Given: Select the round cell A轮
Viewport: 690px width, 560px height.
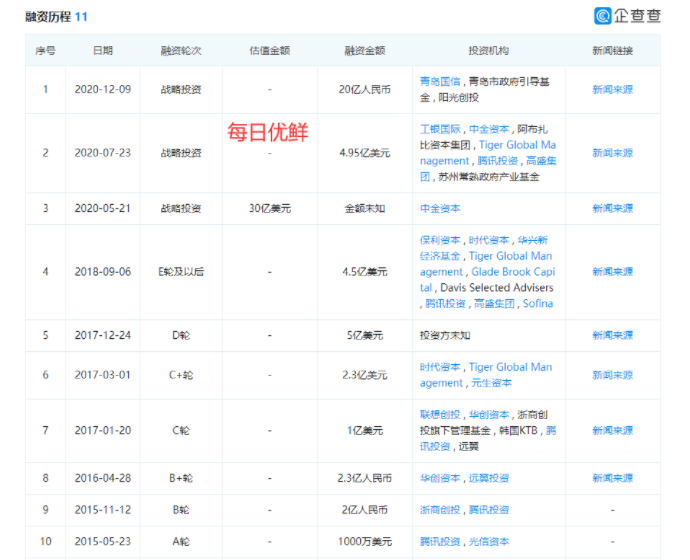Looking at the screenshot, I should pos(181,541).
